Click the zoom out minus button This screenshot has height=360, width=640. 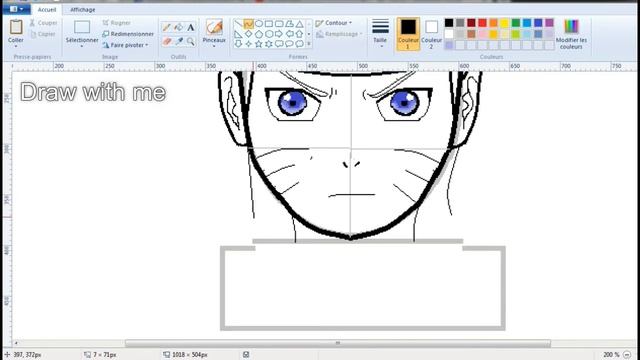coord(627,355)
